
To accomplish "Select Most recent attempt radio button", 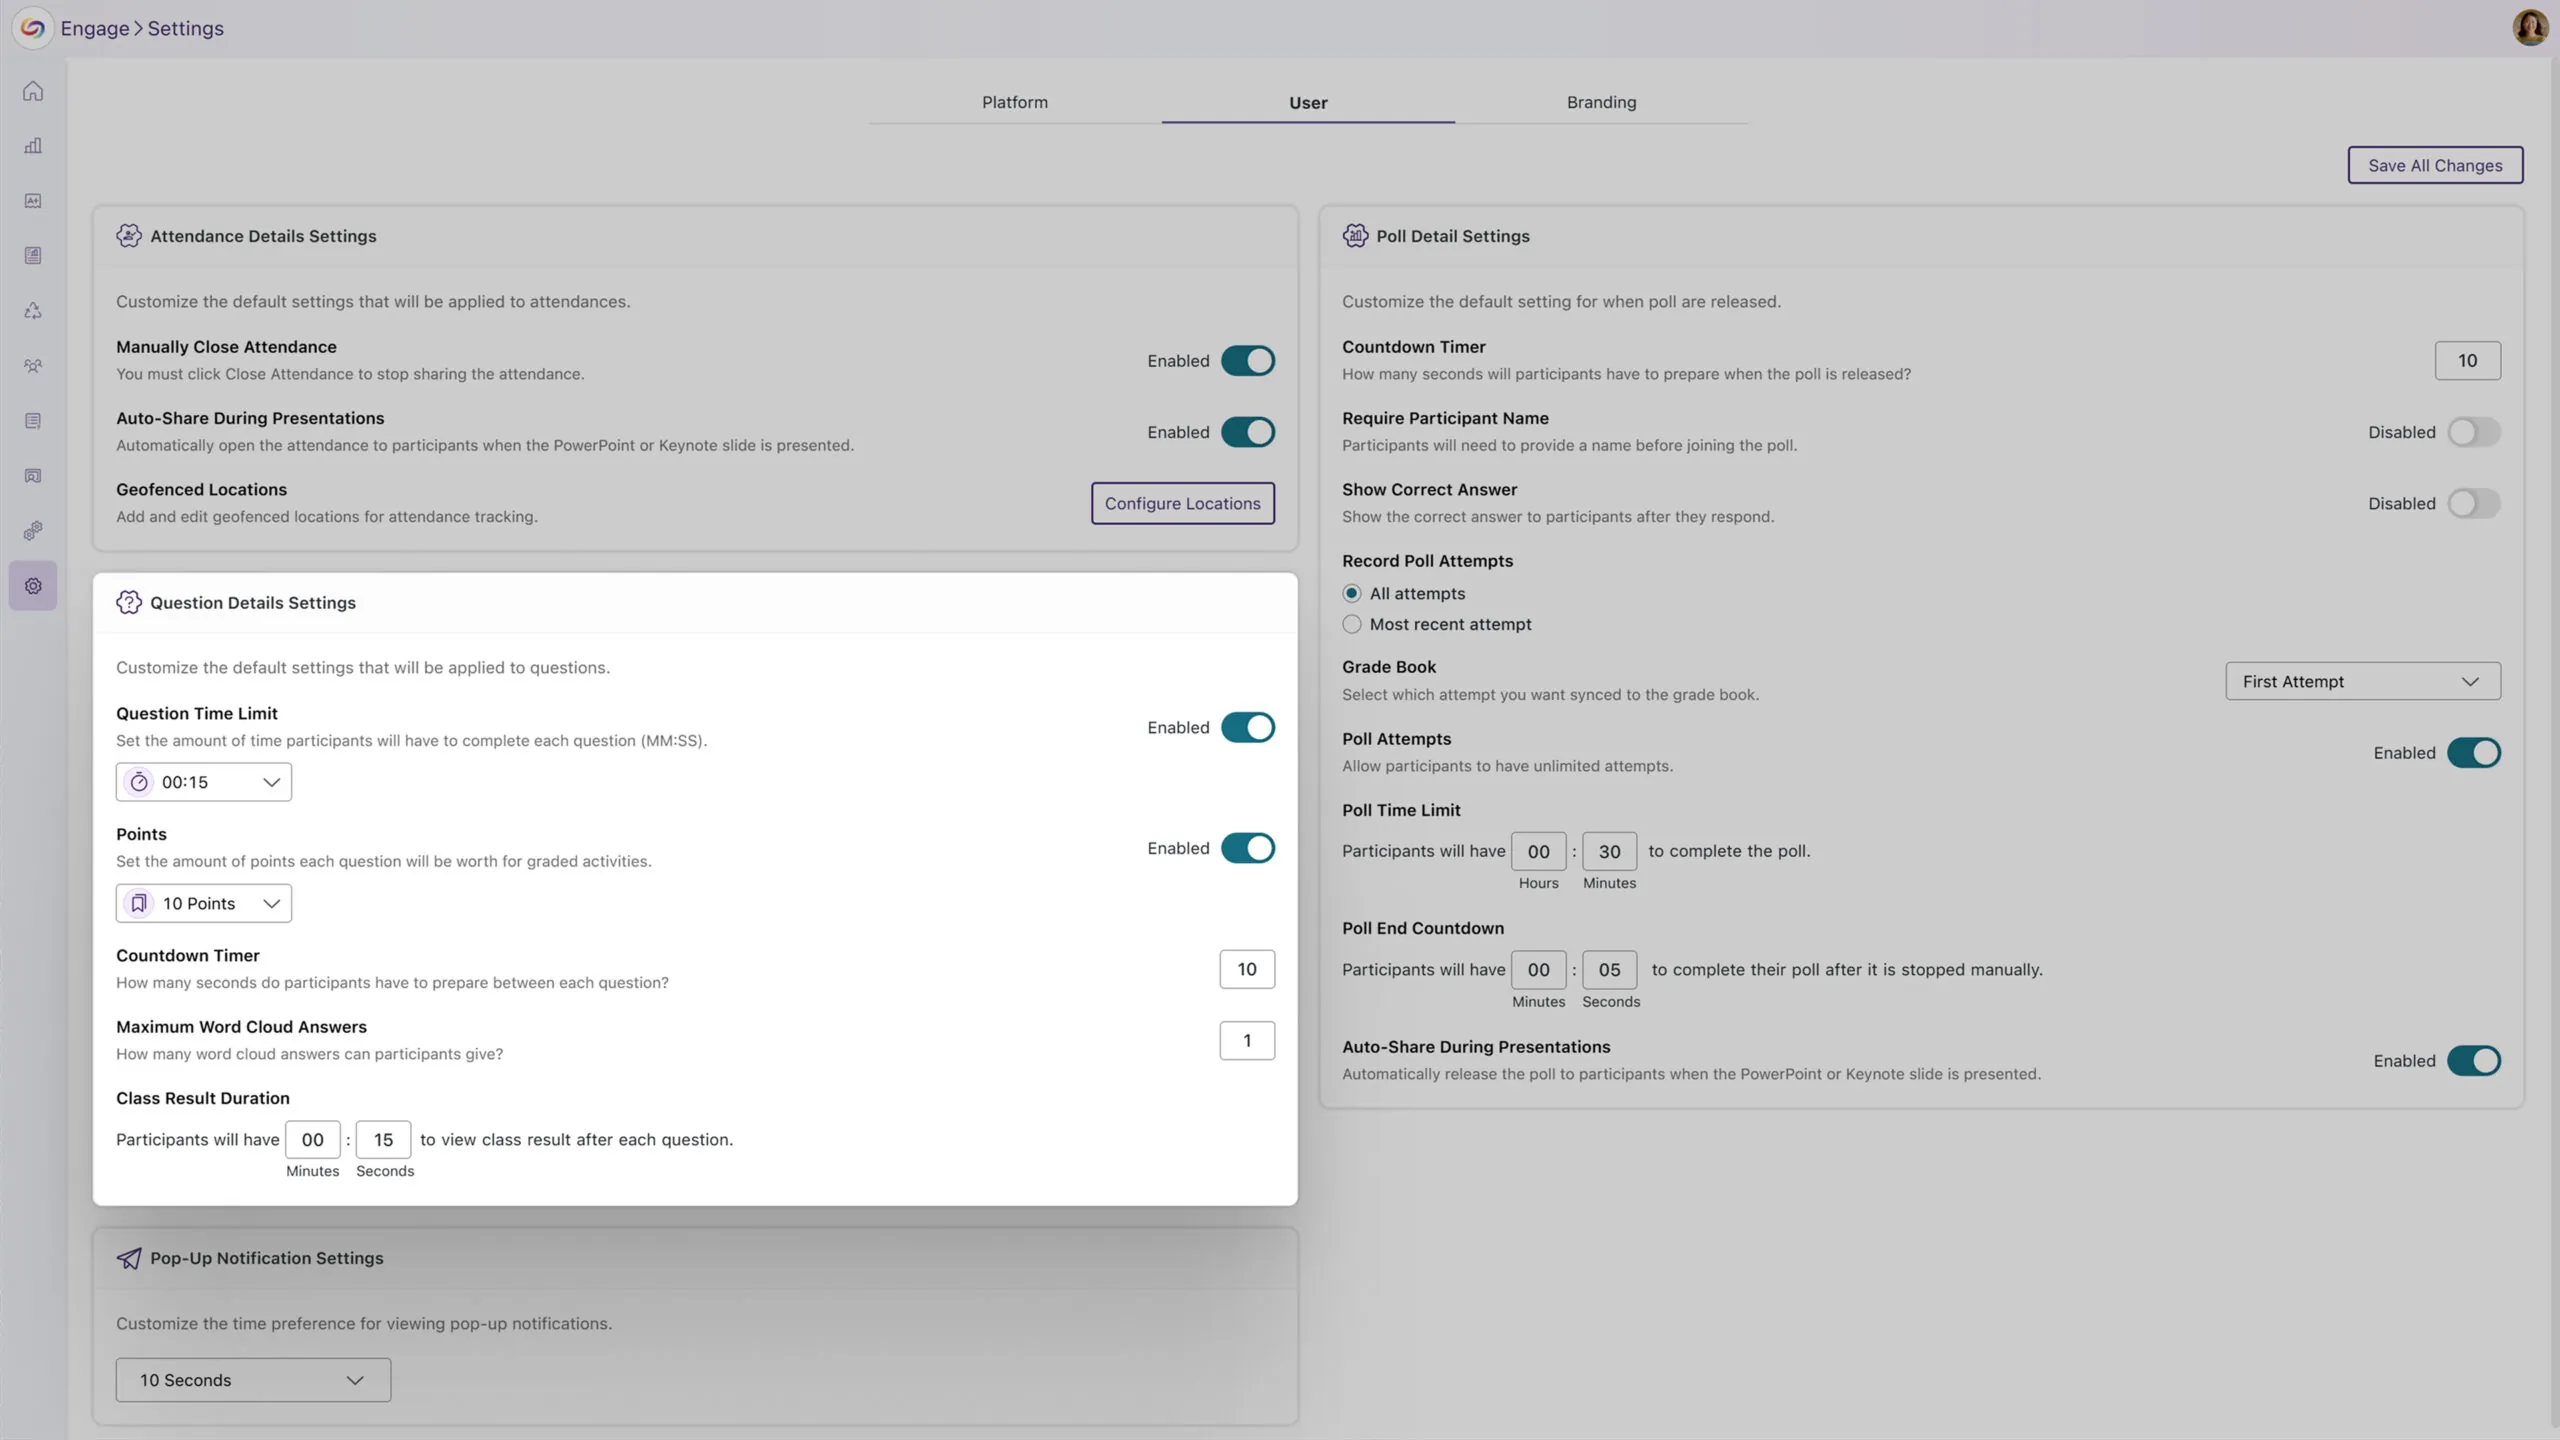I will point(1352,624).
